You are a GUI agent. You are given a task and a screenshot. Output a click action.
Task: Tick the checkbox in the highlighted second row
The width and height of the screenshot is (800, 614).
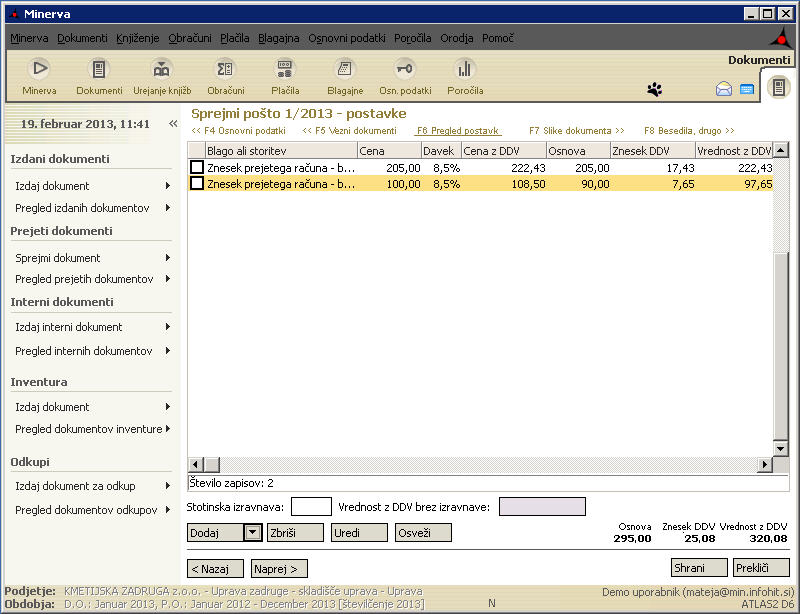click(197, 184)
